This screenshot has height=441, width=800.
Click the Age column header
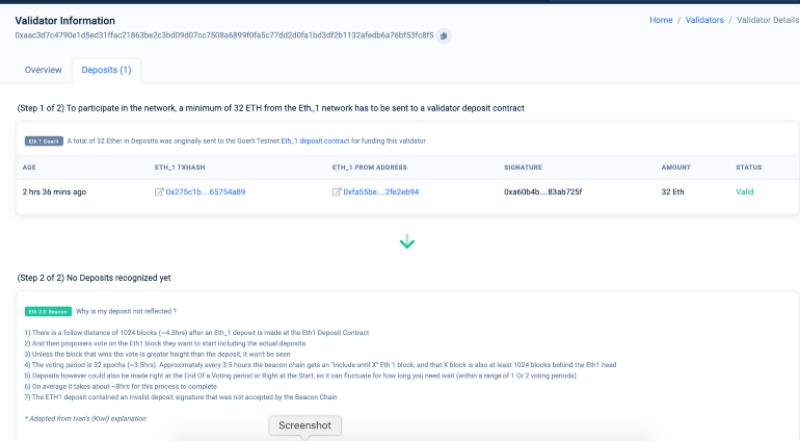pos(30,167)
